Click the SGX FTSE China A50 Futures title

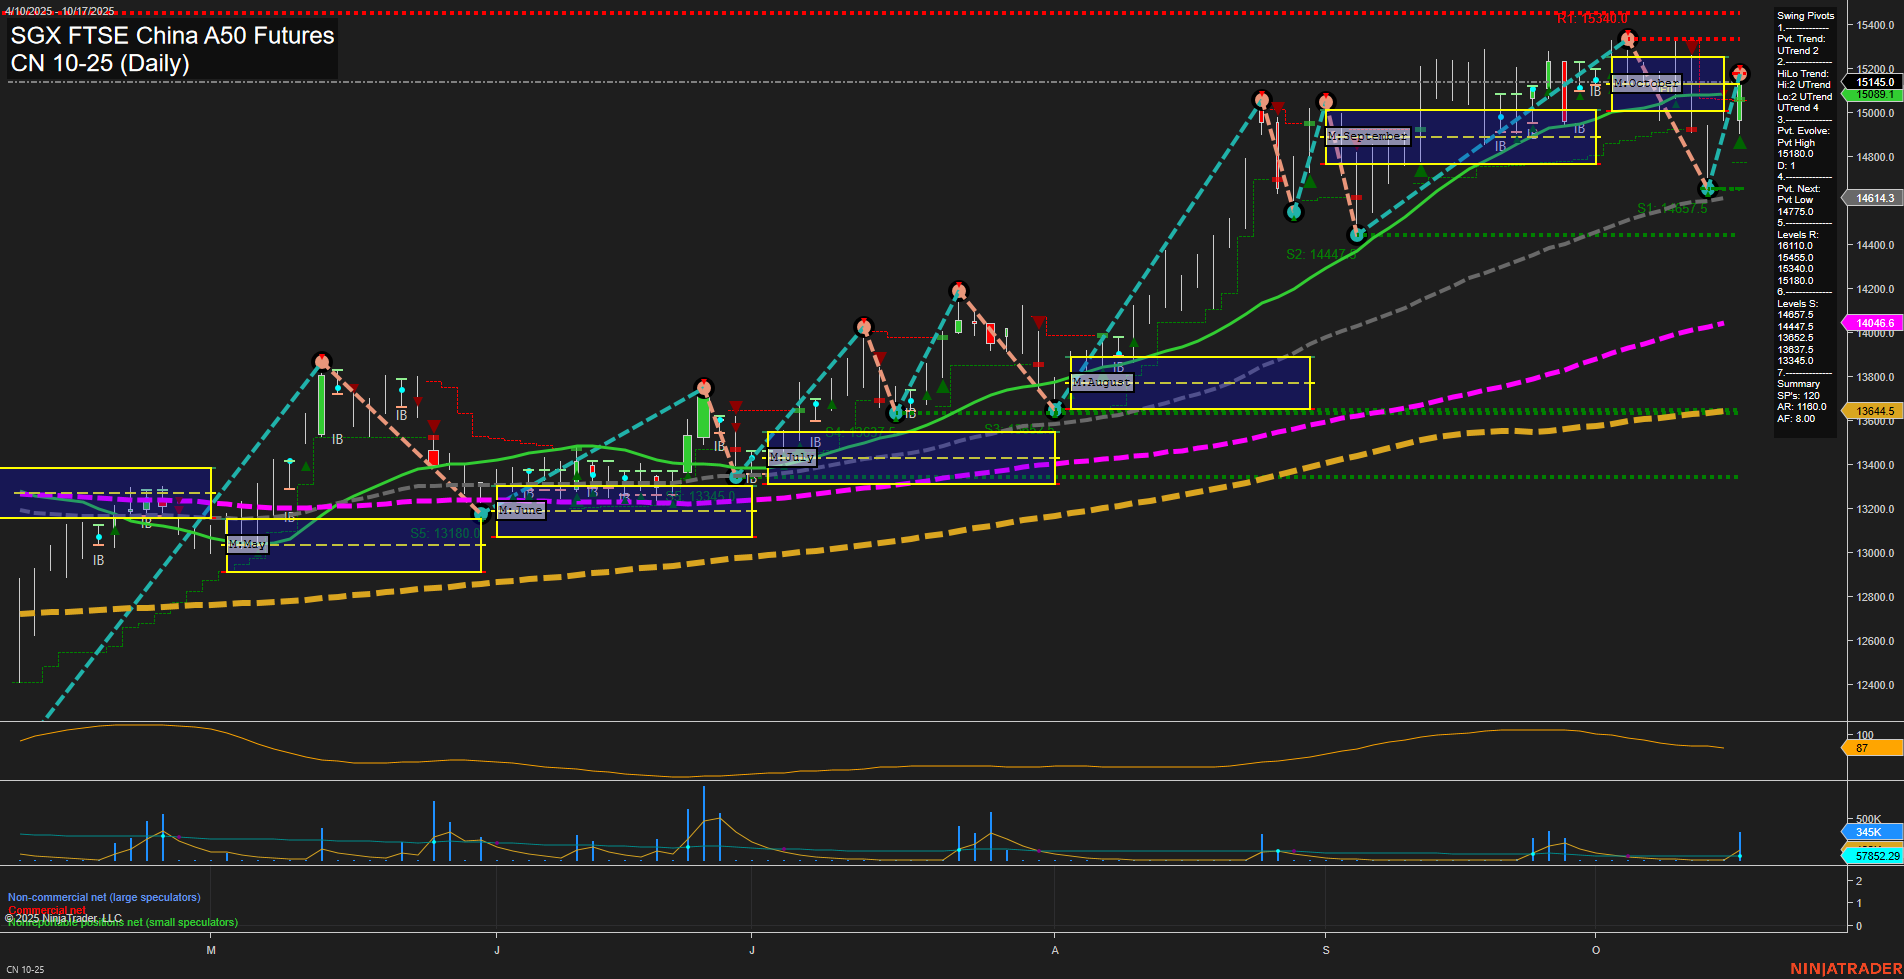[172, 36]
